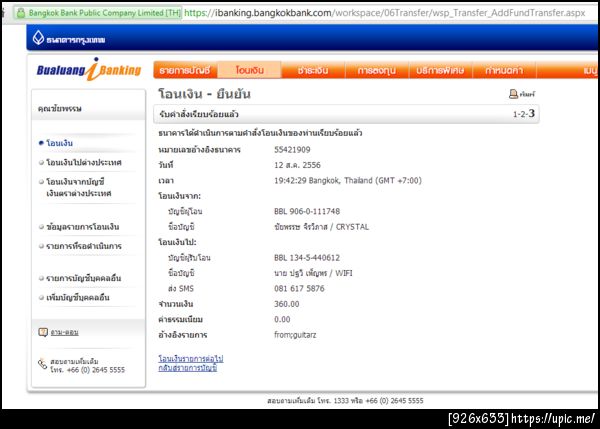Open รายการที่รอดำเนินการ in sidebar
Screen dimensions: 600x429
tap(84, 246)
